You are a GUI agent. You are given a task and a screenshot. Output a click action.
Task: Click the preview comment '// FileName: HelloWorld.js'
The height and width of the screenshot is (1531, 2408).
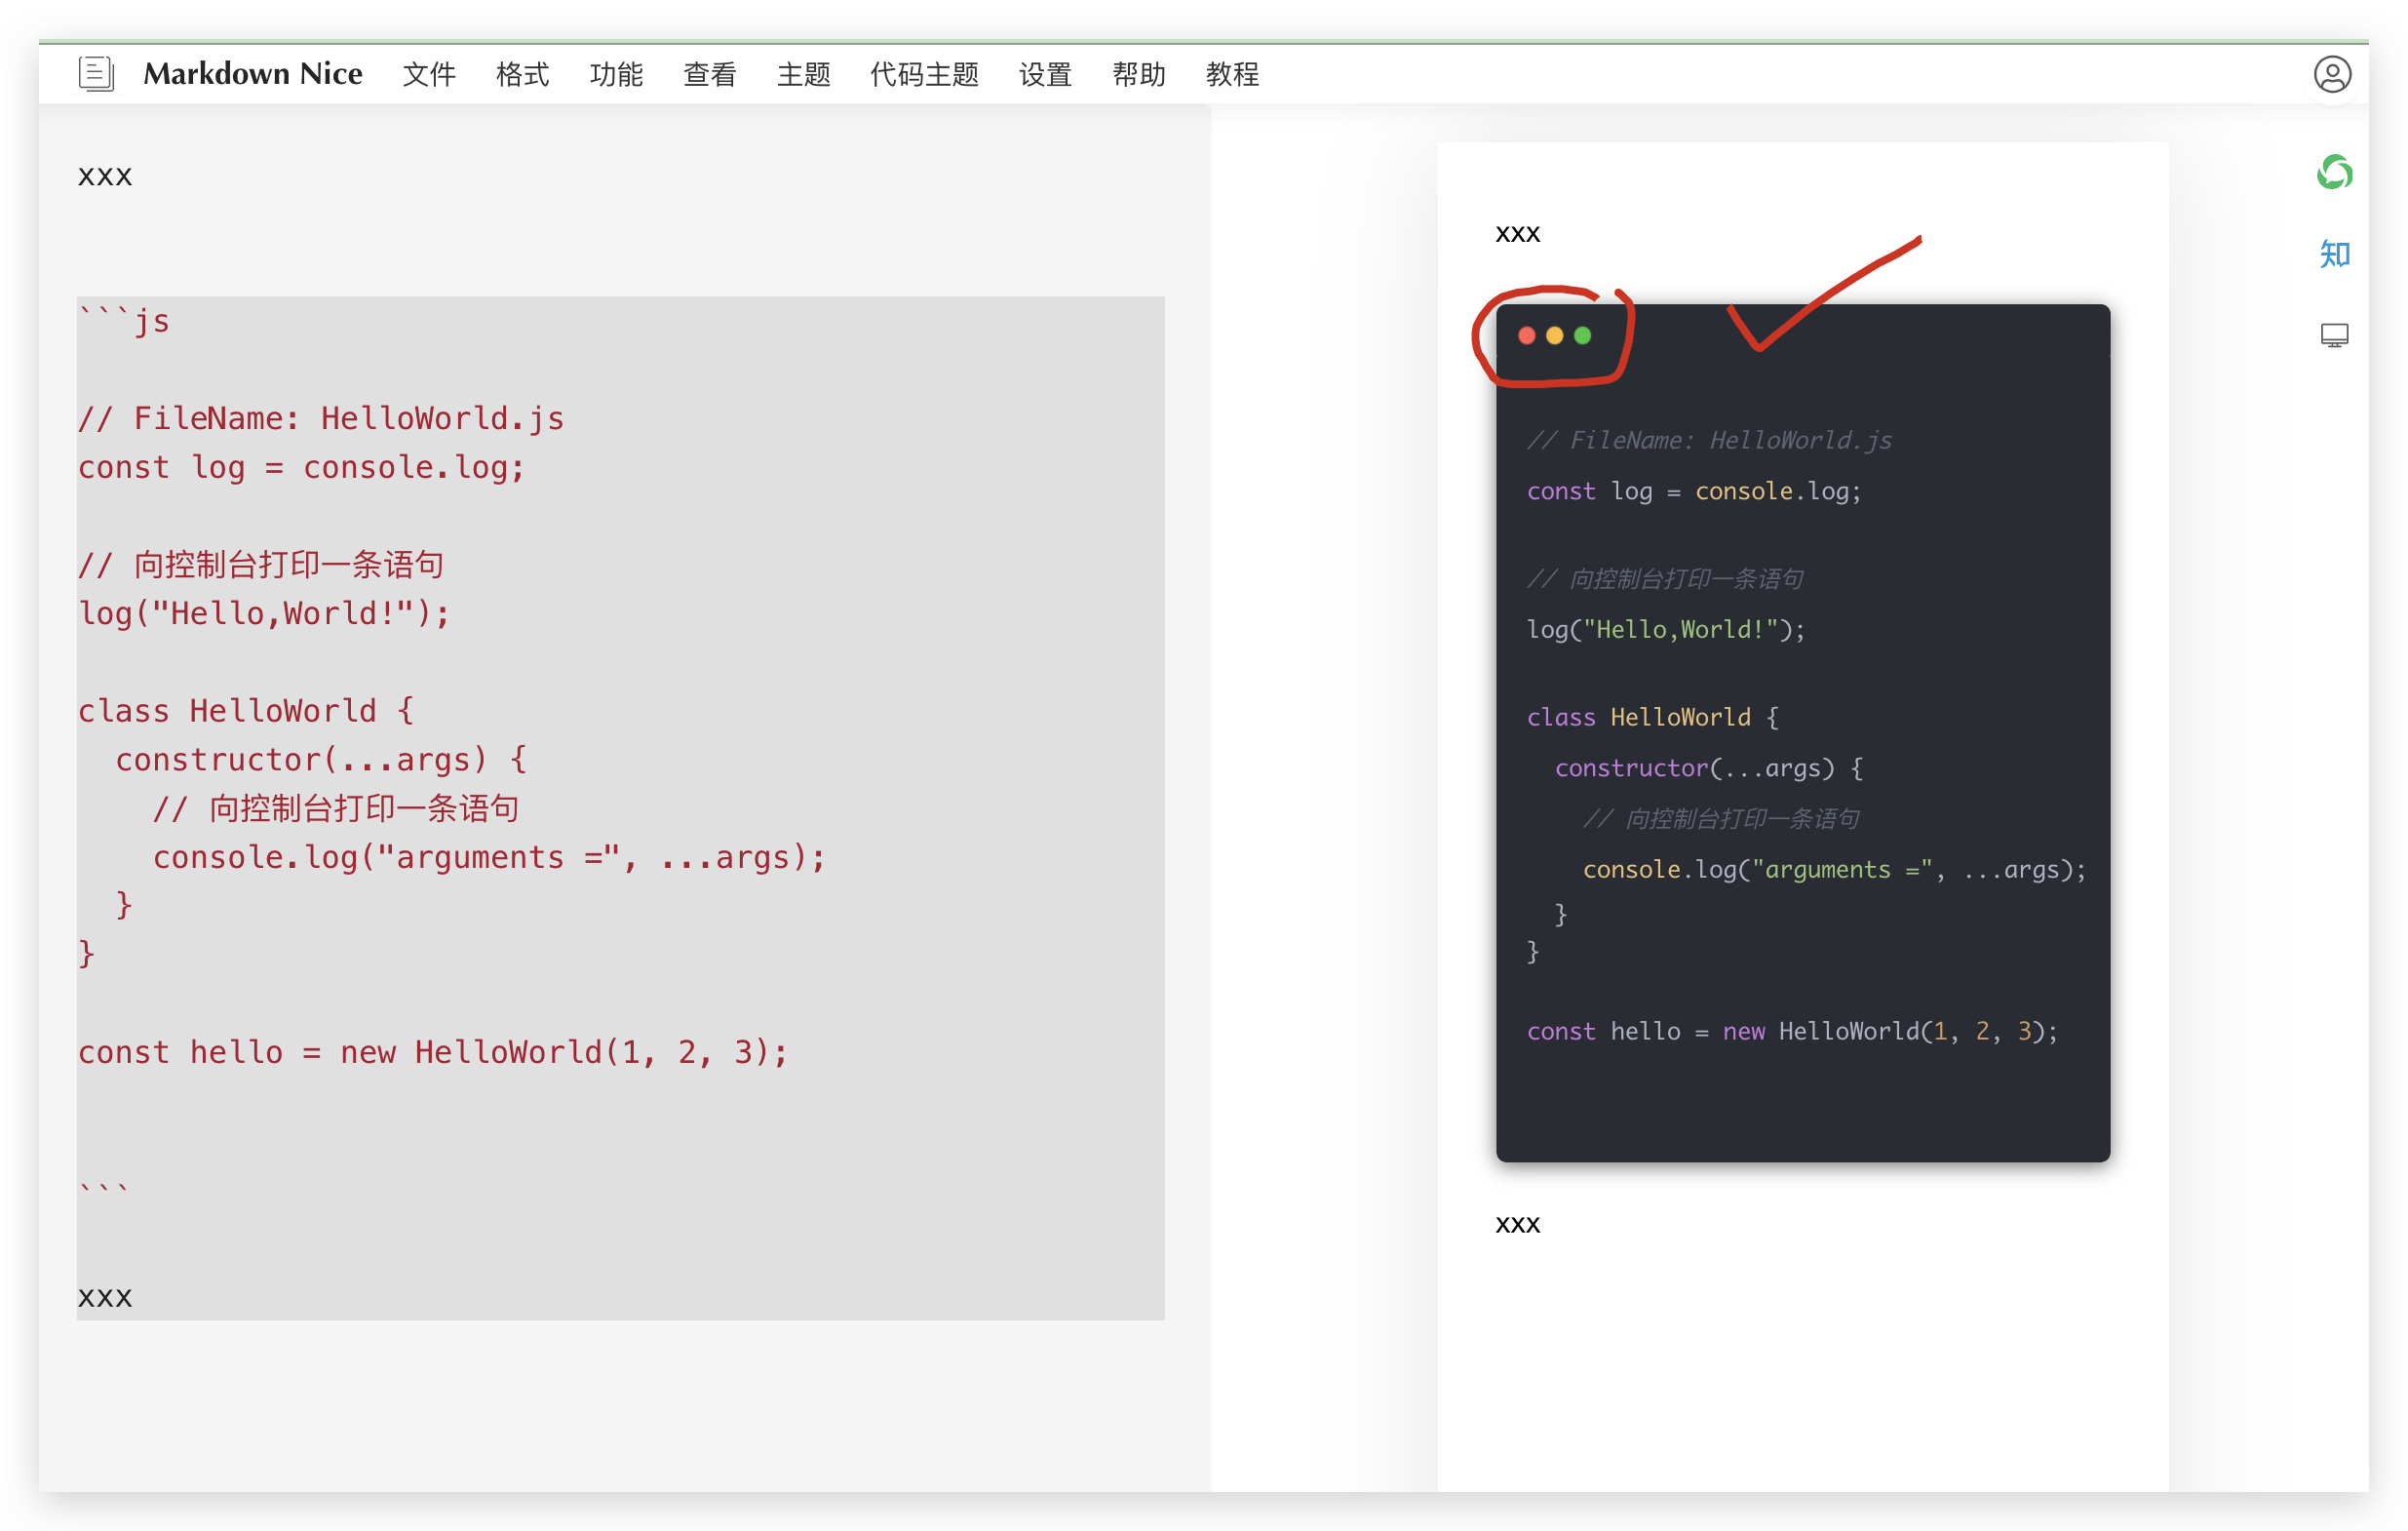1709,440
